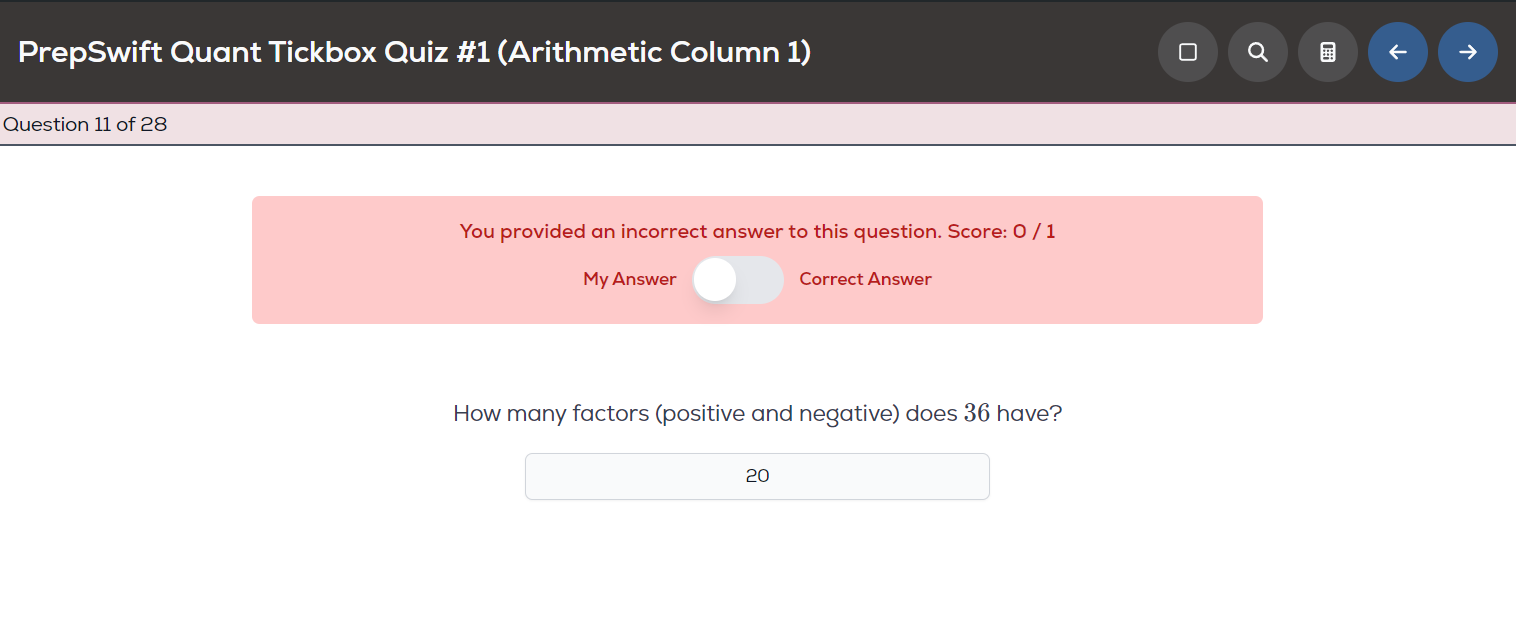This screenshot has height=630, width=1516.
Task: Click the question text about factors
Action: [757, 413]
